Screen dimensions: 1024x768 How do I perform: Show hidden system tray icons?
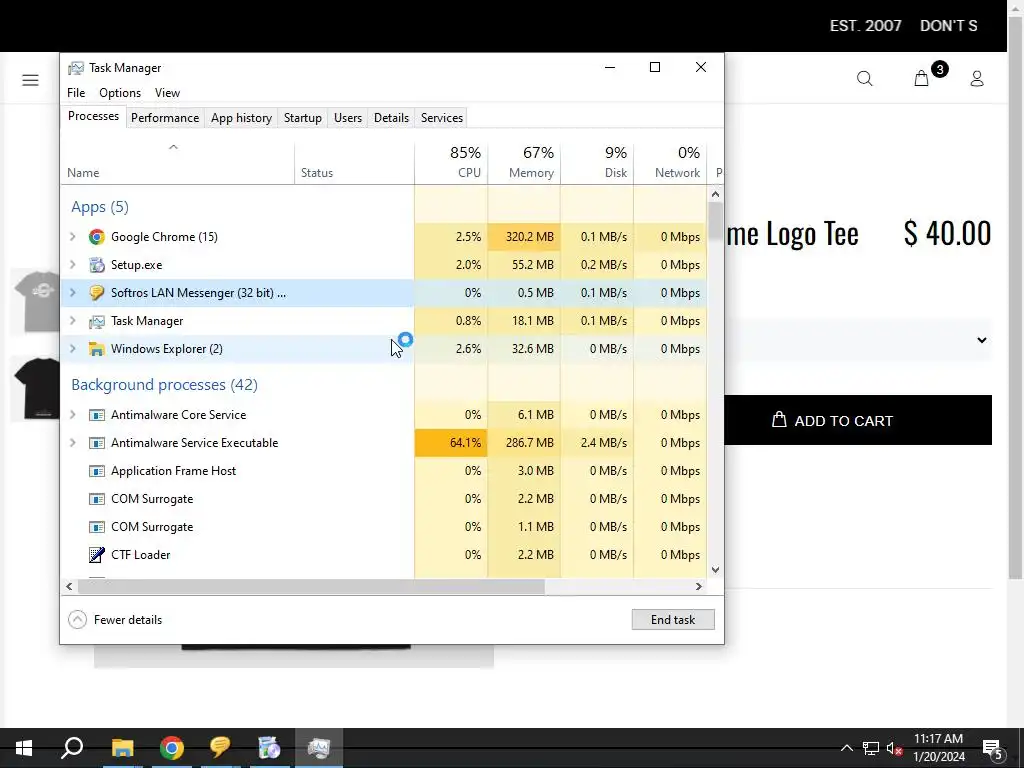click(x=846, y=748)
